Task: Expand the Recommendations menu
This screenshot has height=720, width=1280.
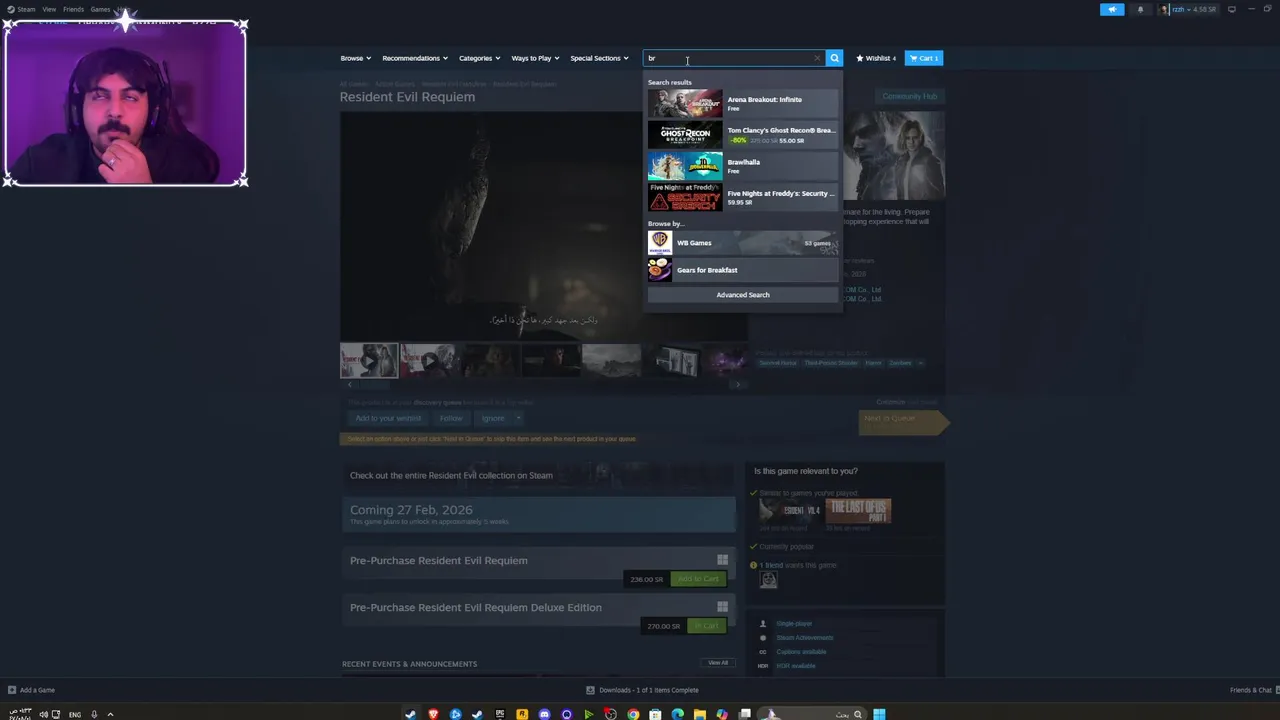Action: tap(414, 58)
